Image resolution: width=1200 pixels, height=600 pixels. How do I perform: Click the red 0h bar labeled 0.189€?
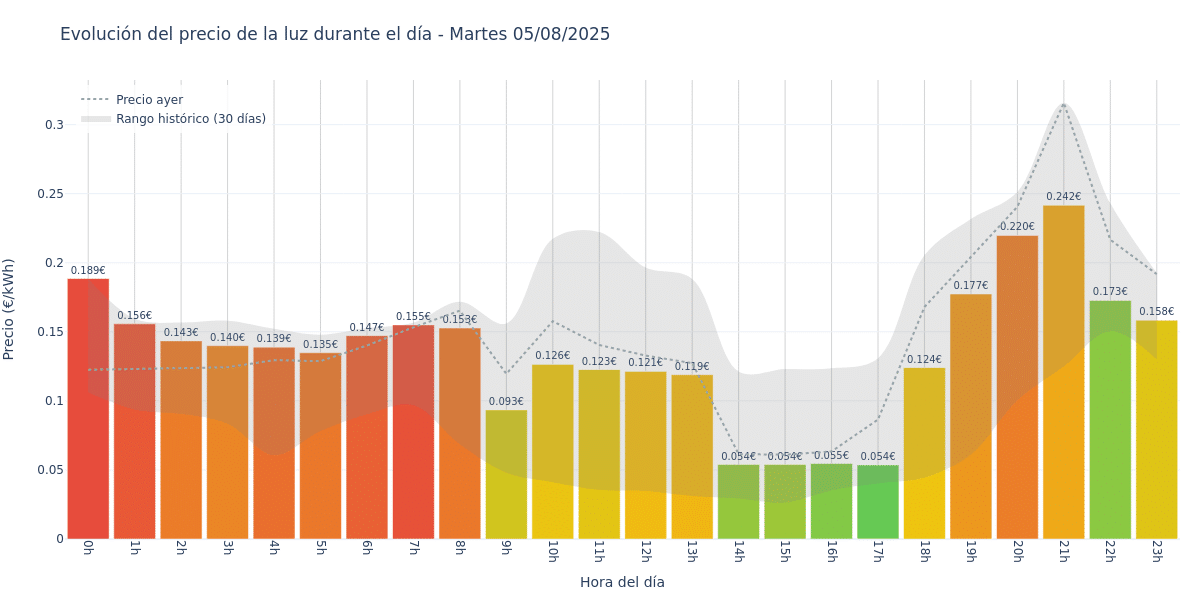[x=88, y=408]
